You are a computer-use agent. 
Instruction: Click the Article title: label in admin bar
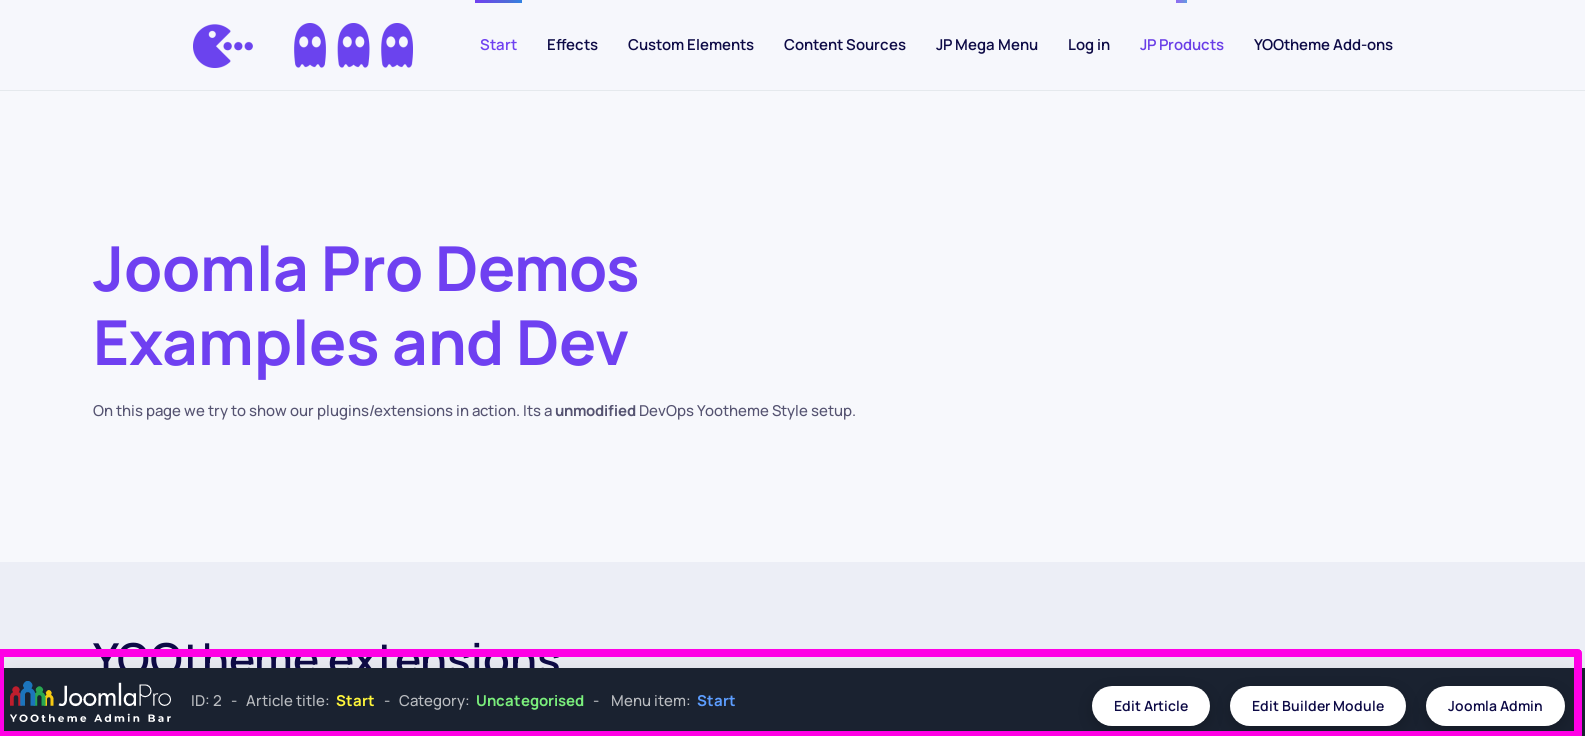(287, 701)
